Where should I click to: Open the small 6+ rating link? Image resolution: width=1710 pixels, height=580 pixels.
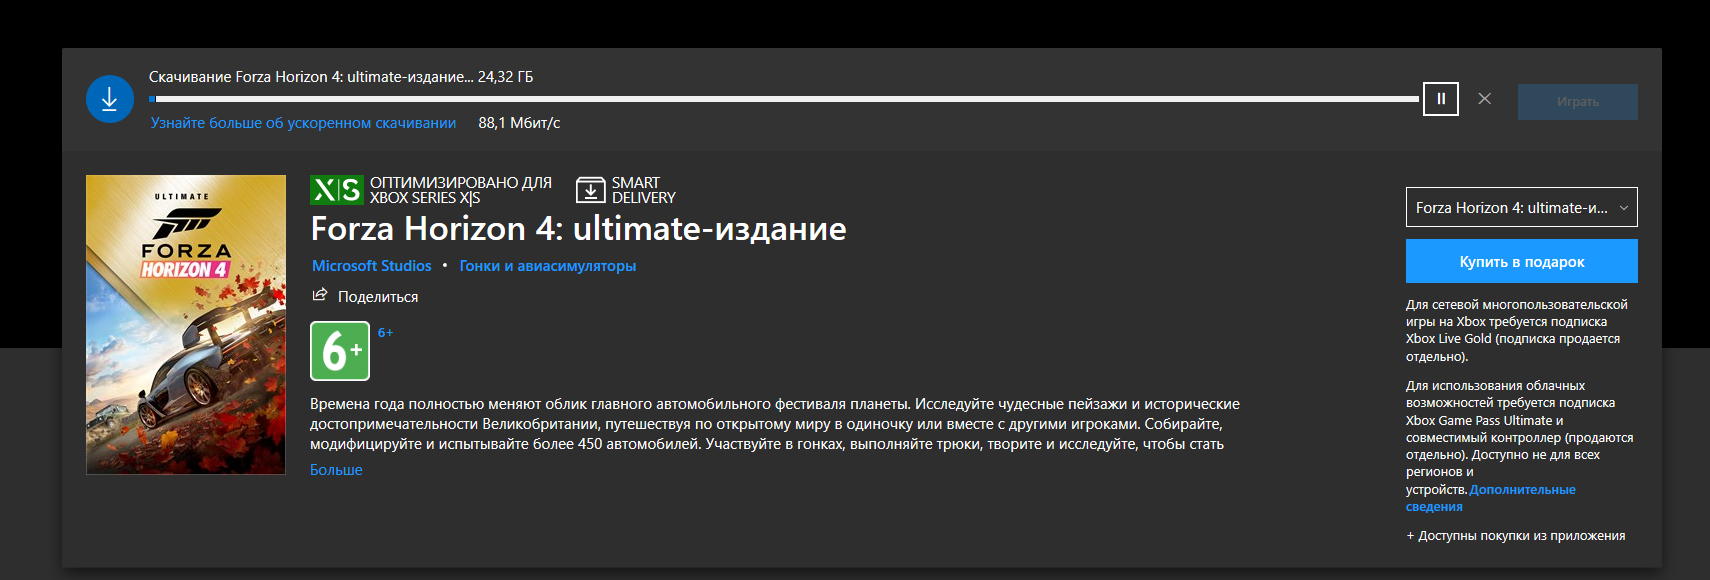385,333
